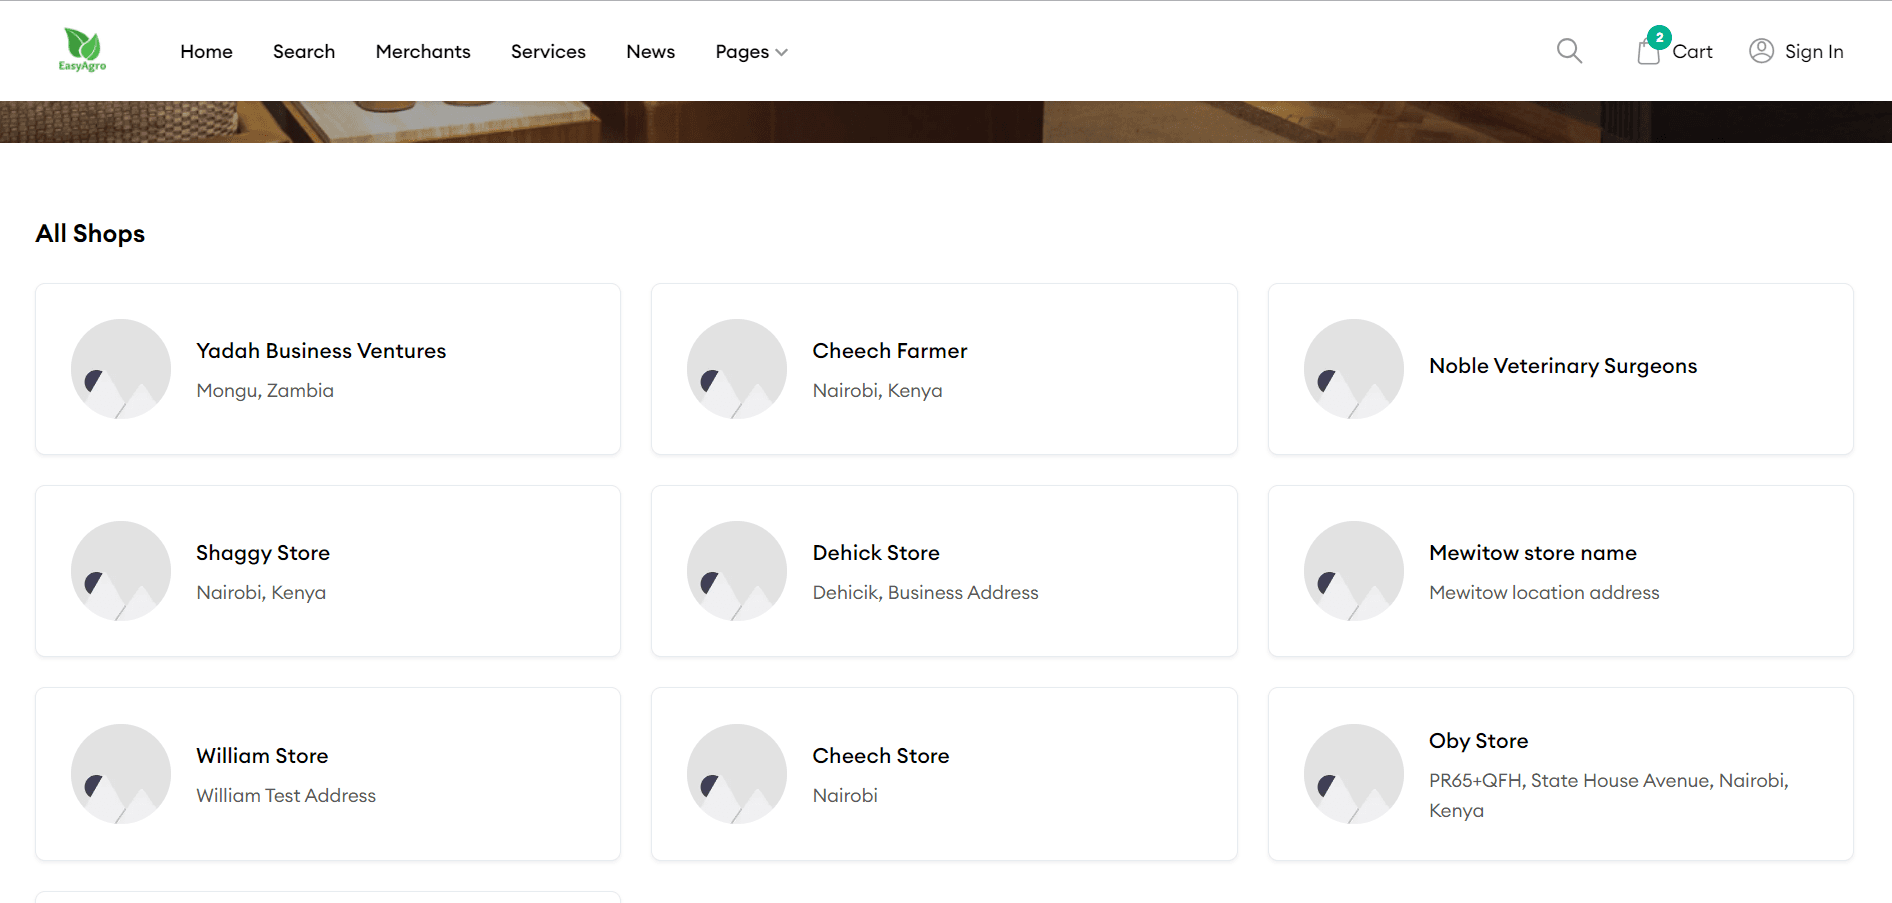Screen dimensions: 1892x903
Task: Open the Merchants menu item
Action: [423, 52]
